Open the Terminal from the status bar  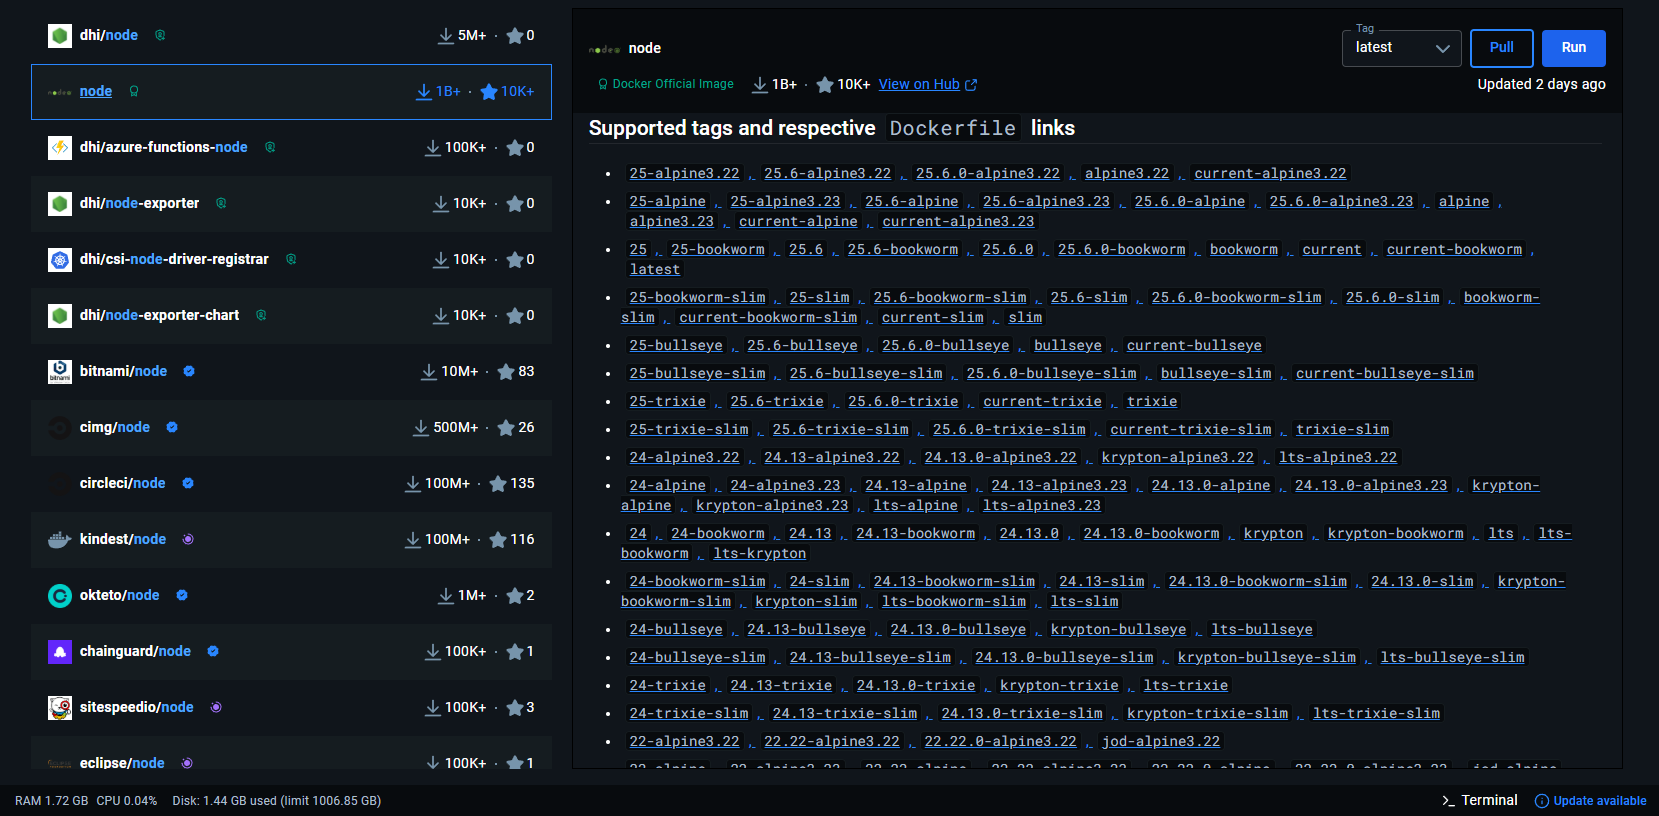point(1480,800)
